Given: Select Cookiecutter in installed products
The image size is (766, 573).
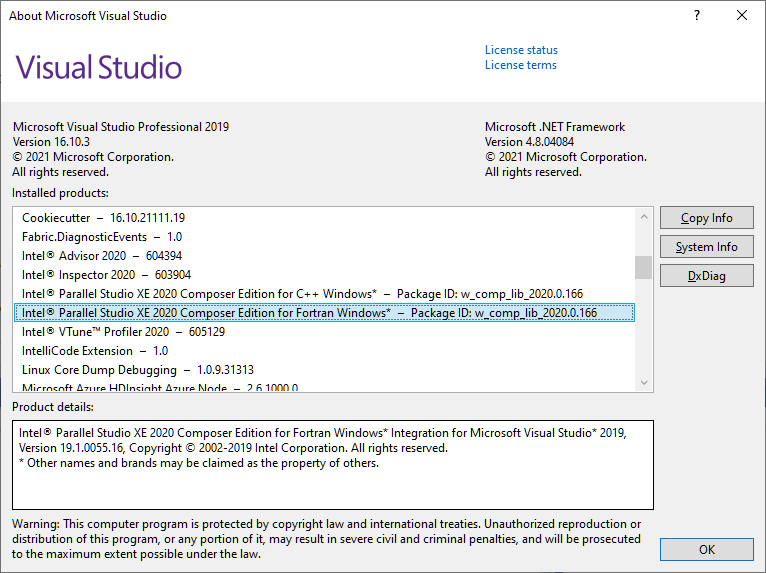Looking at the screenshot, I should pos(103,218).
